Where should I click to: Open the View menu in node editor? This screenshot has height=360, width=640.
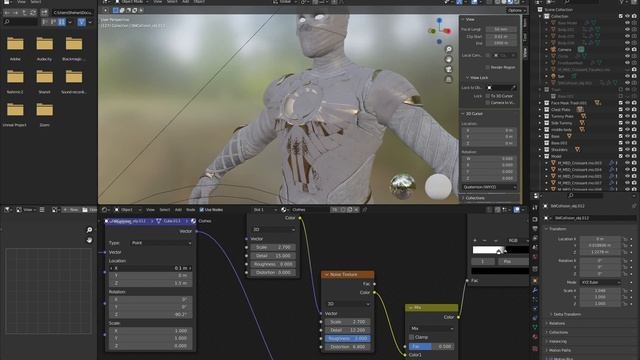point(150,210)
